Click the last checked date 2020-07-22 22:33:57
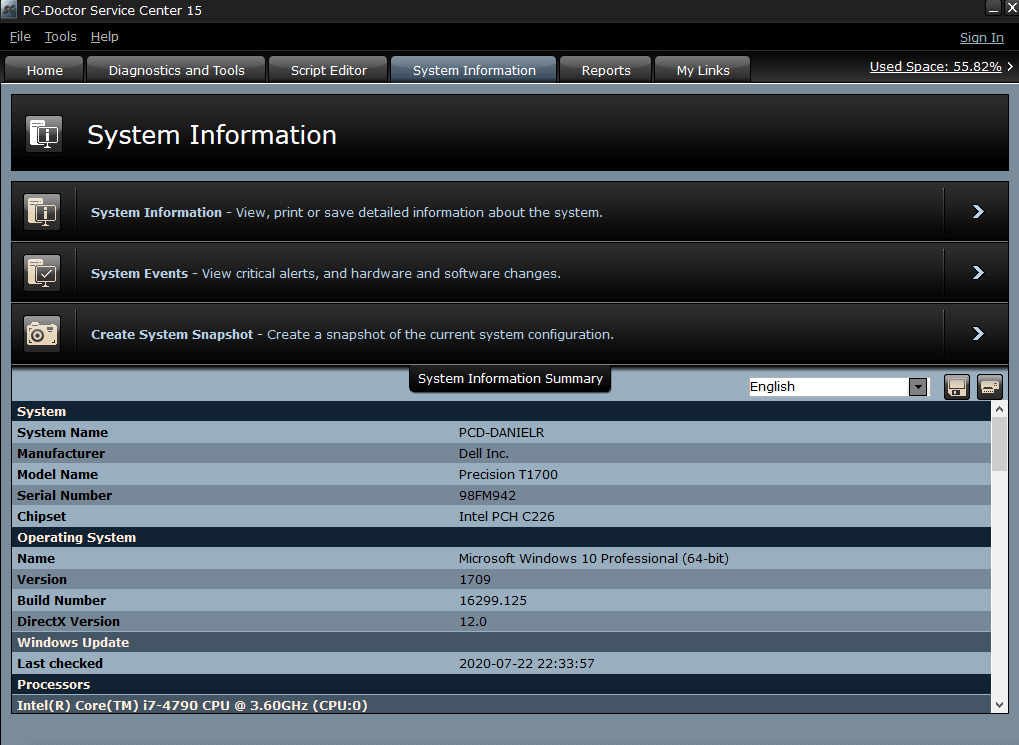The image size is (1019, 745). 526,663
